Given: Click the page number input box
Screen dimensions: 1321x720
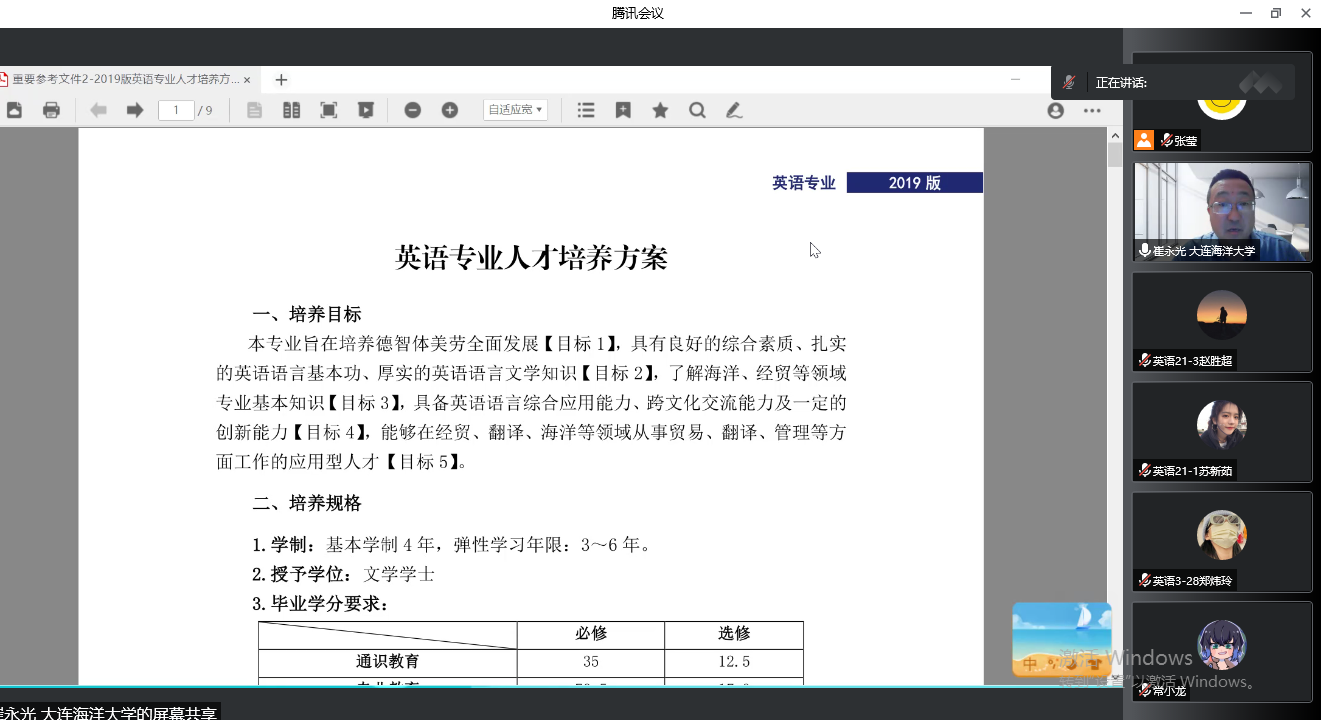Looking at the screenshot, I should pyautogui.click(x=176, y=110).
